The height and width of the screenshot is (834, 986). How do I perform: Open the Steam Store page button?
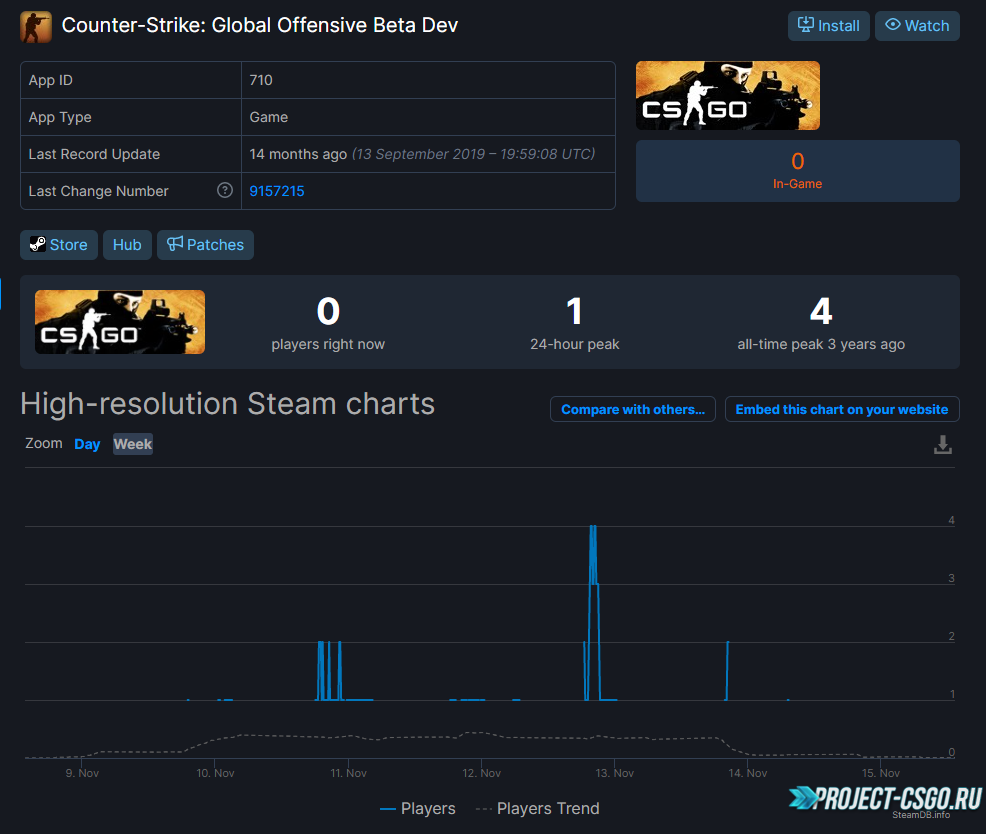[59, 245]
